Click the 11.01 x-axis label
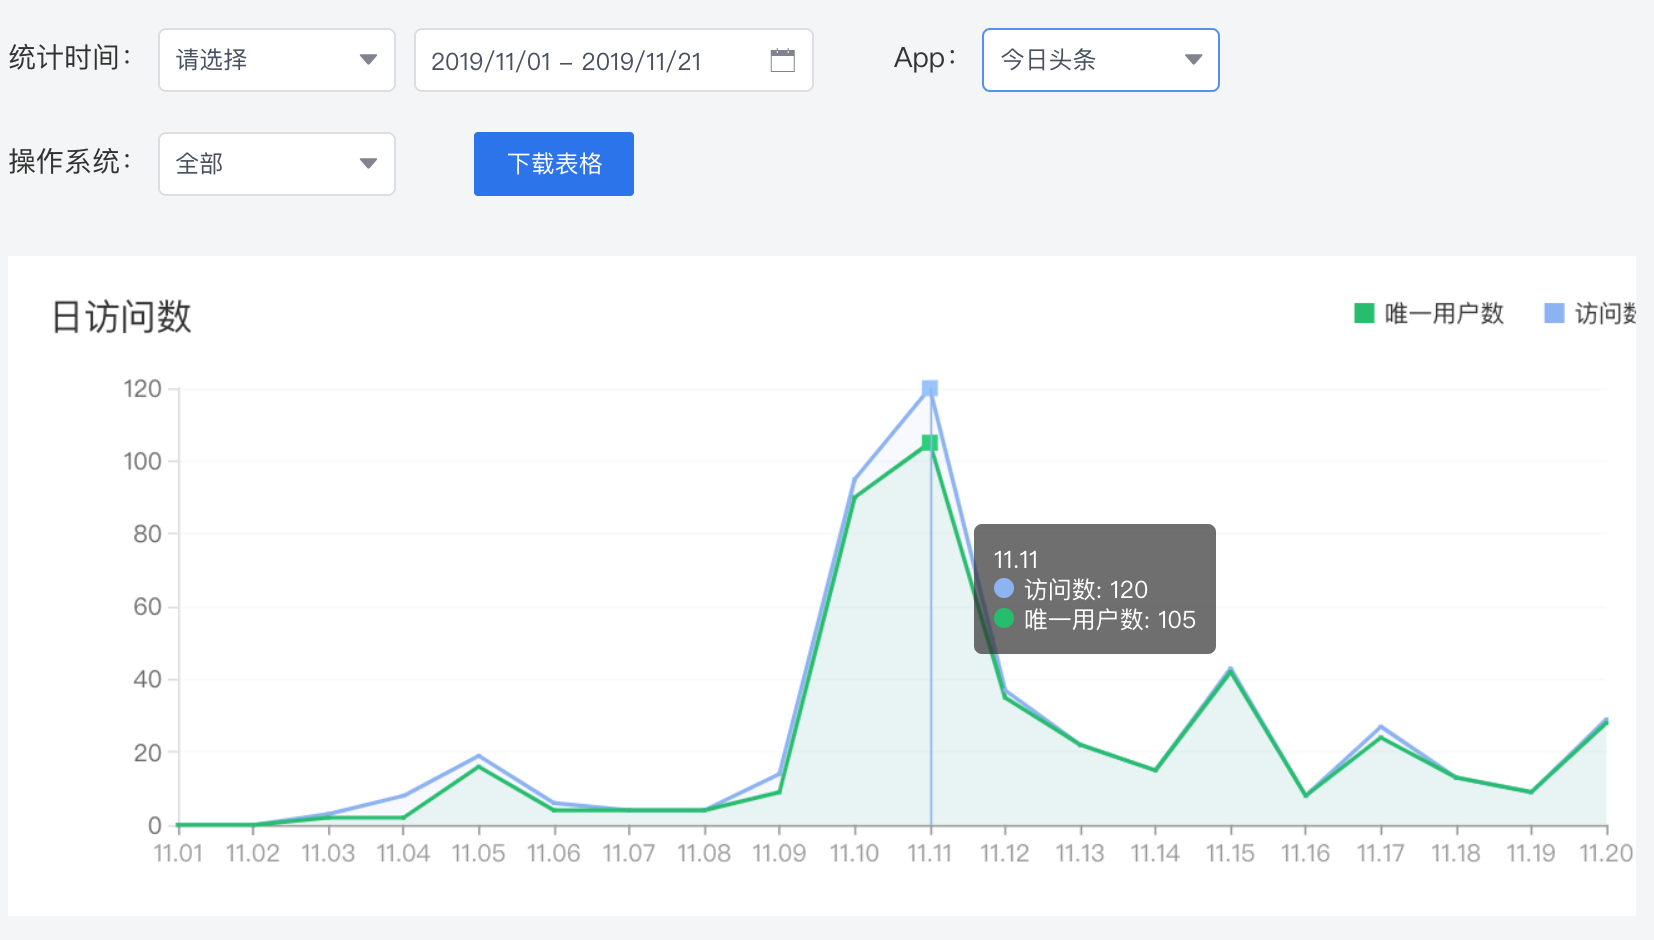1654x940 pixels. (x=178, y=853)
